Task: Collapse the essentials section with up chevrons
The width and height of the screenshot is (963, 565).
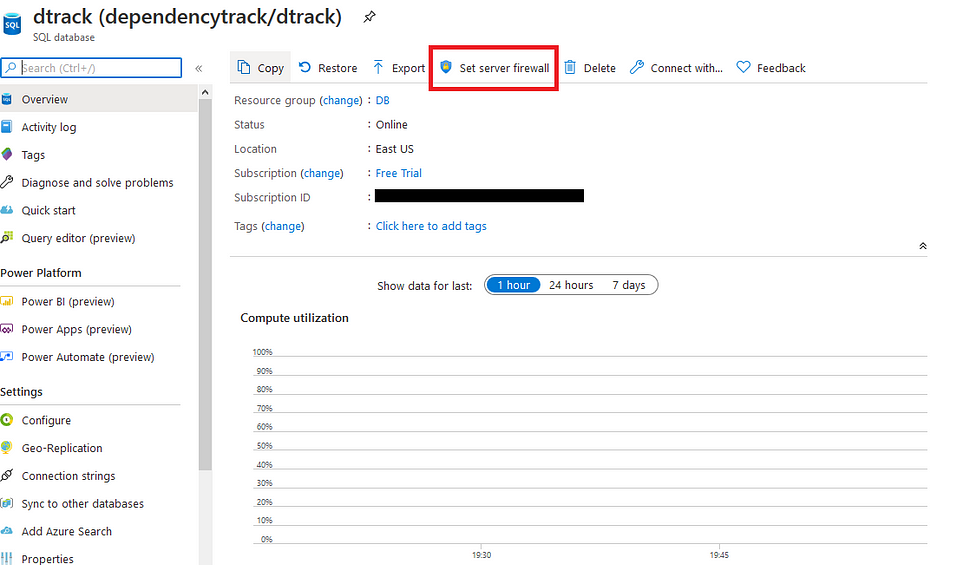Action: point(922,246)
